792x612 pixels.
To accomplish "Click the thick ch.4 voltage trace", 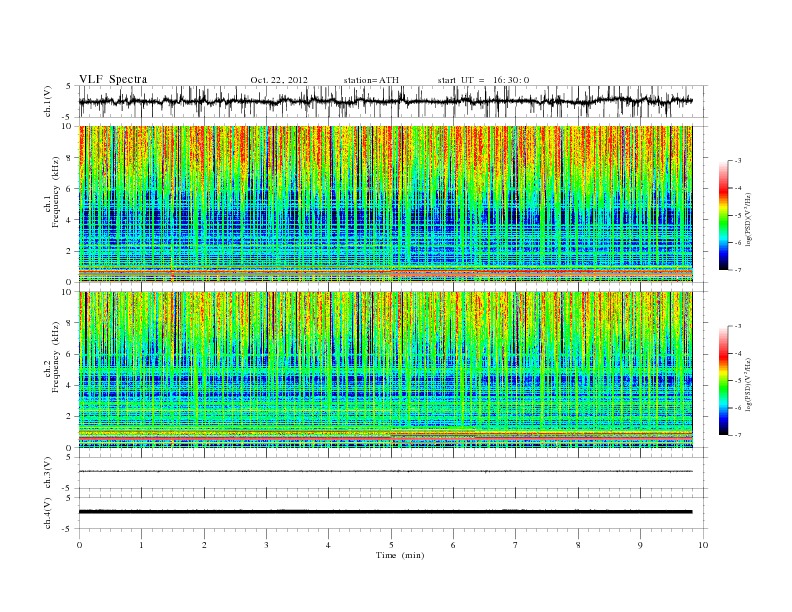I will (x=385, y=512).
